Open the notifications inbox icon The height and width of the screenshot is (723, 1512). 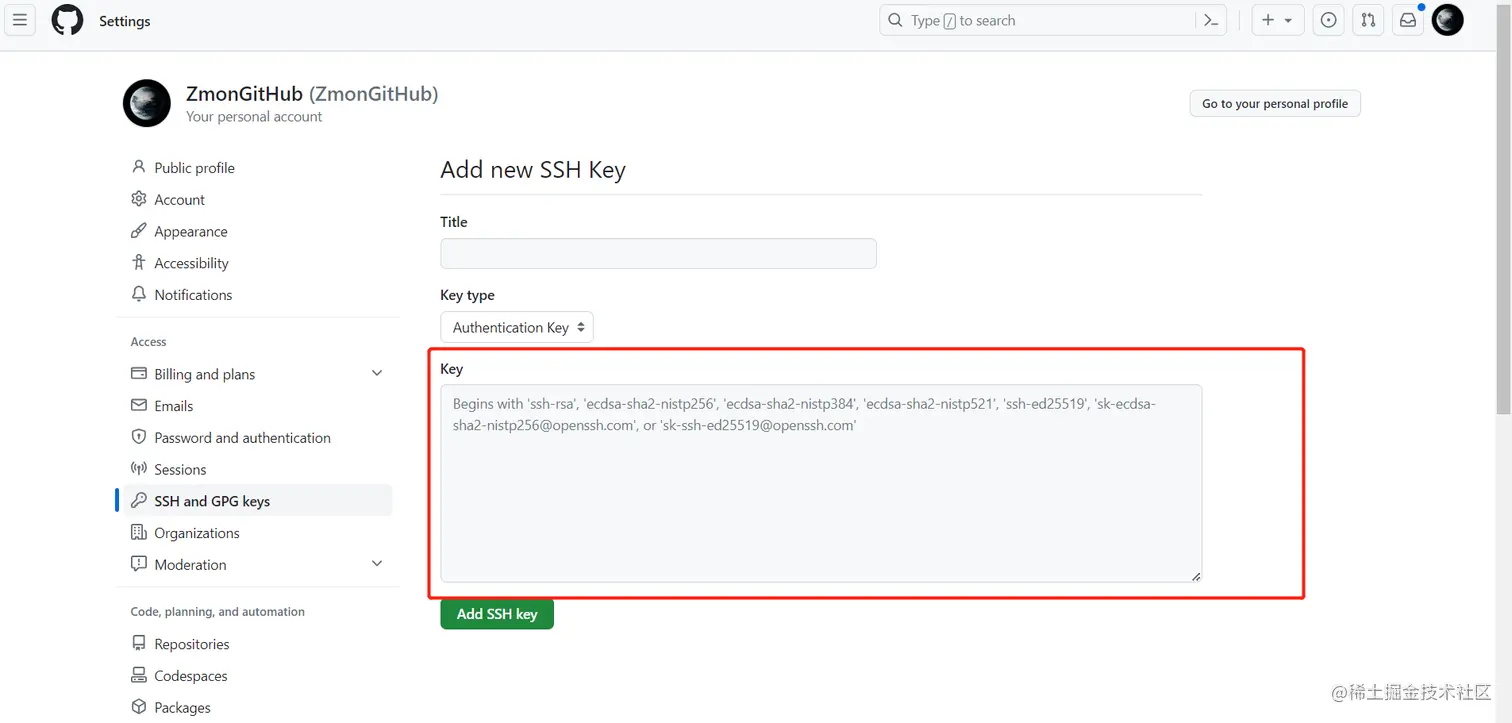click(1408, 20)
